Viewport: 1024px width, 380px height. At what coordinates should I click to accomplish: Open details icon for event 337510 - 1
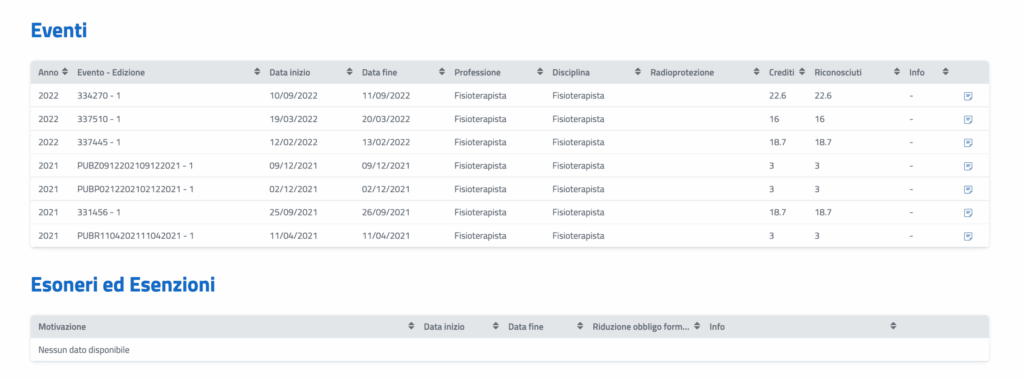pos(968,119)
